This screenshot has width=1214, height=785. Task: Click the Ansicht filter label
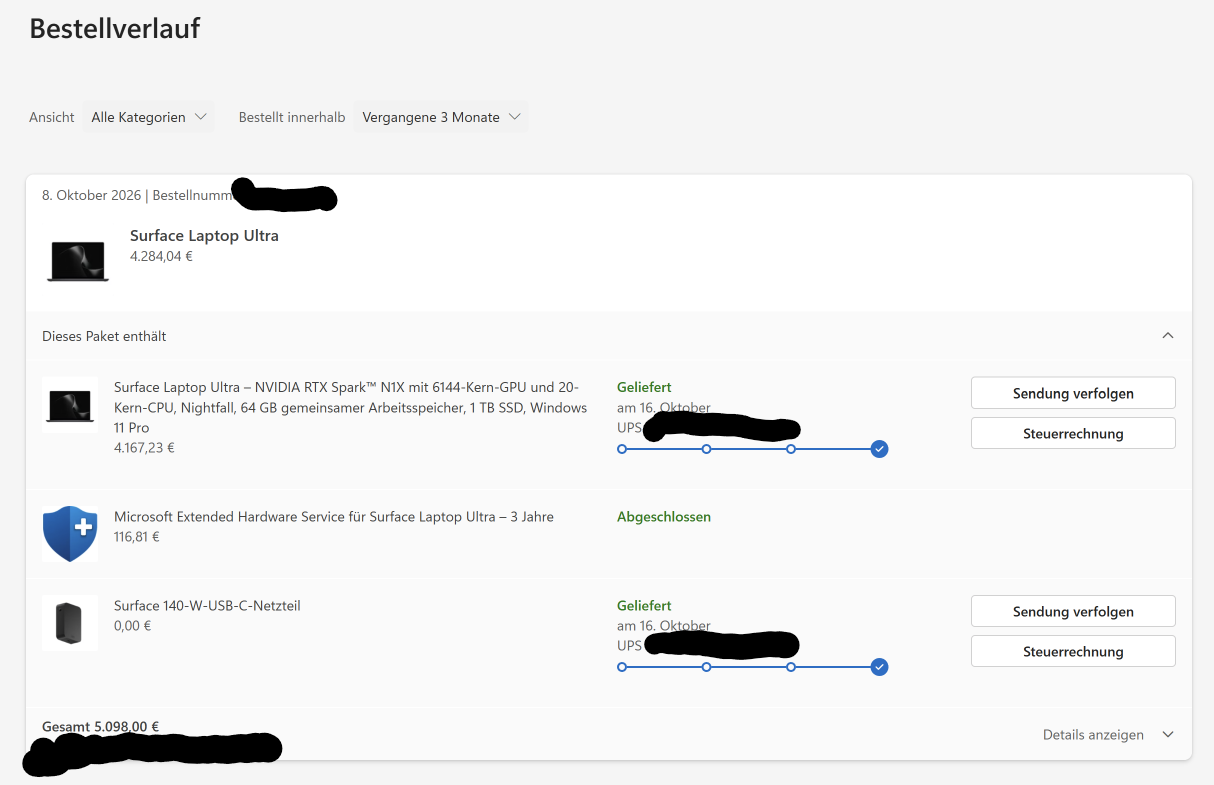coord(52,117)
